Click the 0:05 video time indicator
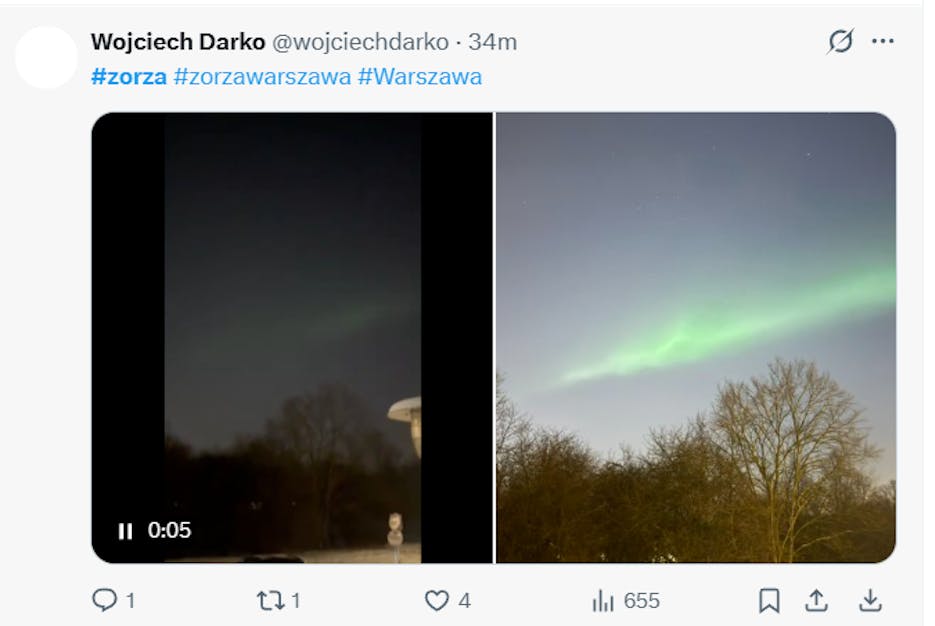The height and width of the screenshot is (626, 935). 169,531
